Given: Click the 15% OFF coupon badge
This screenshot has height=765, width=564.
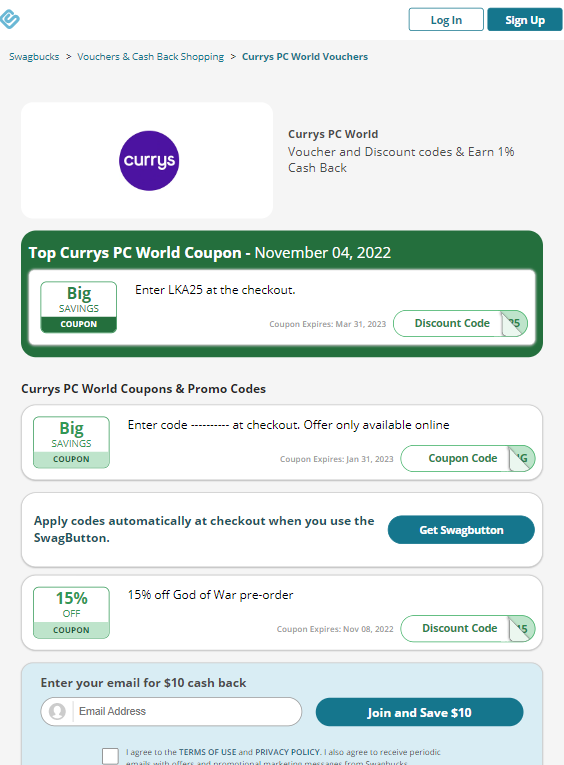Looking at the screenshot, I should coord(71,612).
